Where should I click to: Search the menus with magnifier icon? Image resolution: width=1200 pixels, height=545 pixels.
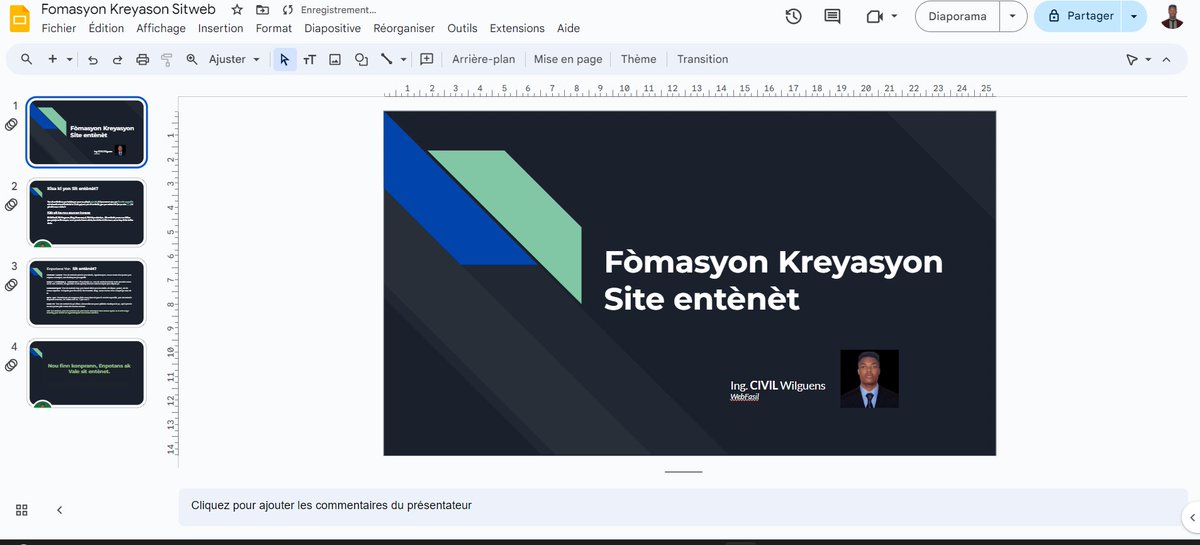pyautogui.click(x=27, y=59)
